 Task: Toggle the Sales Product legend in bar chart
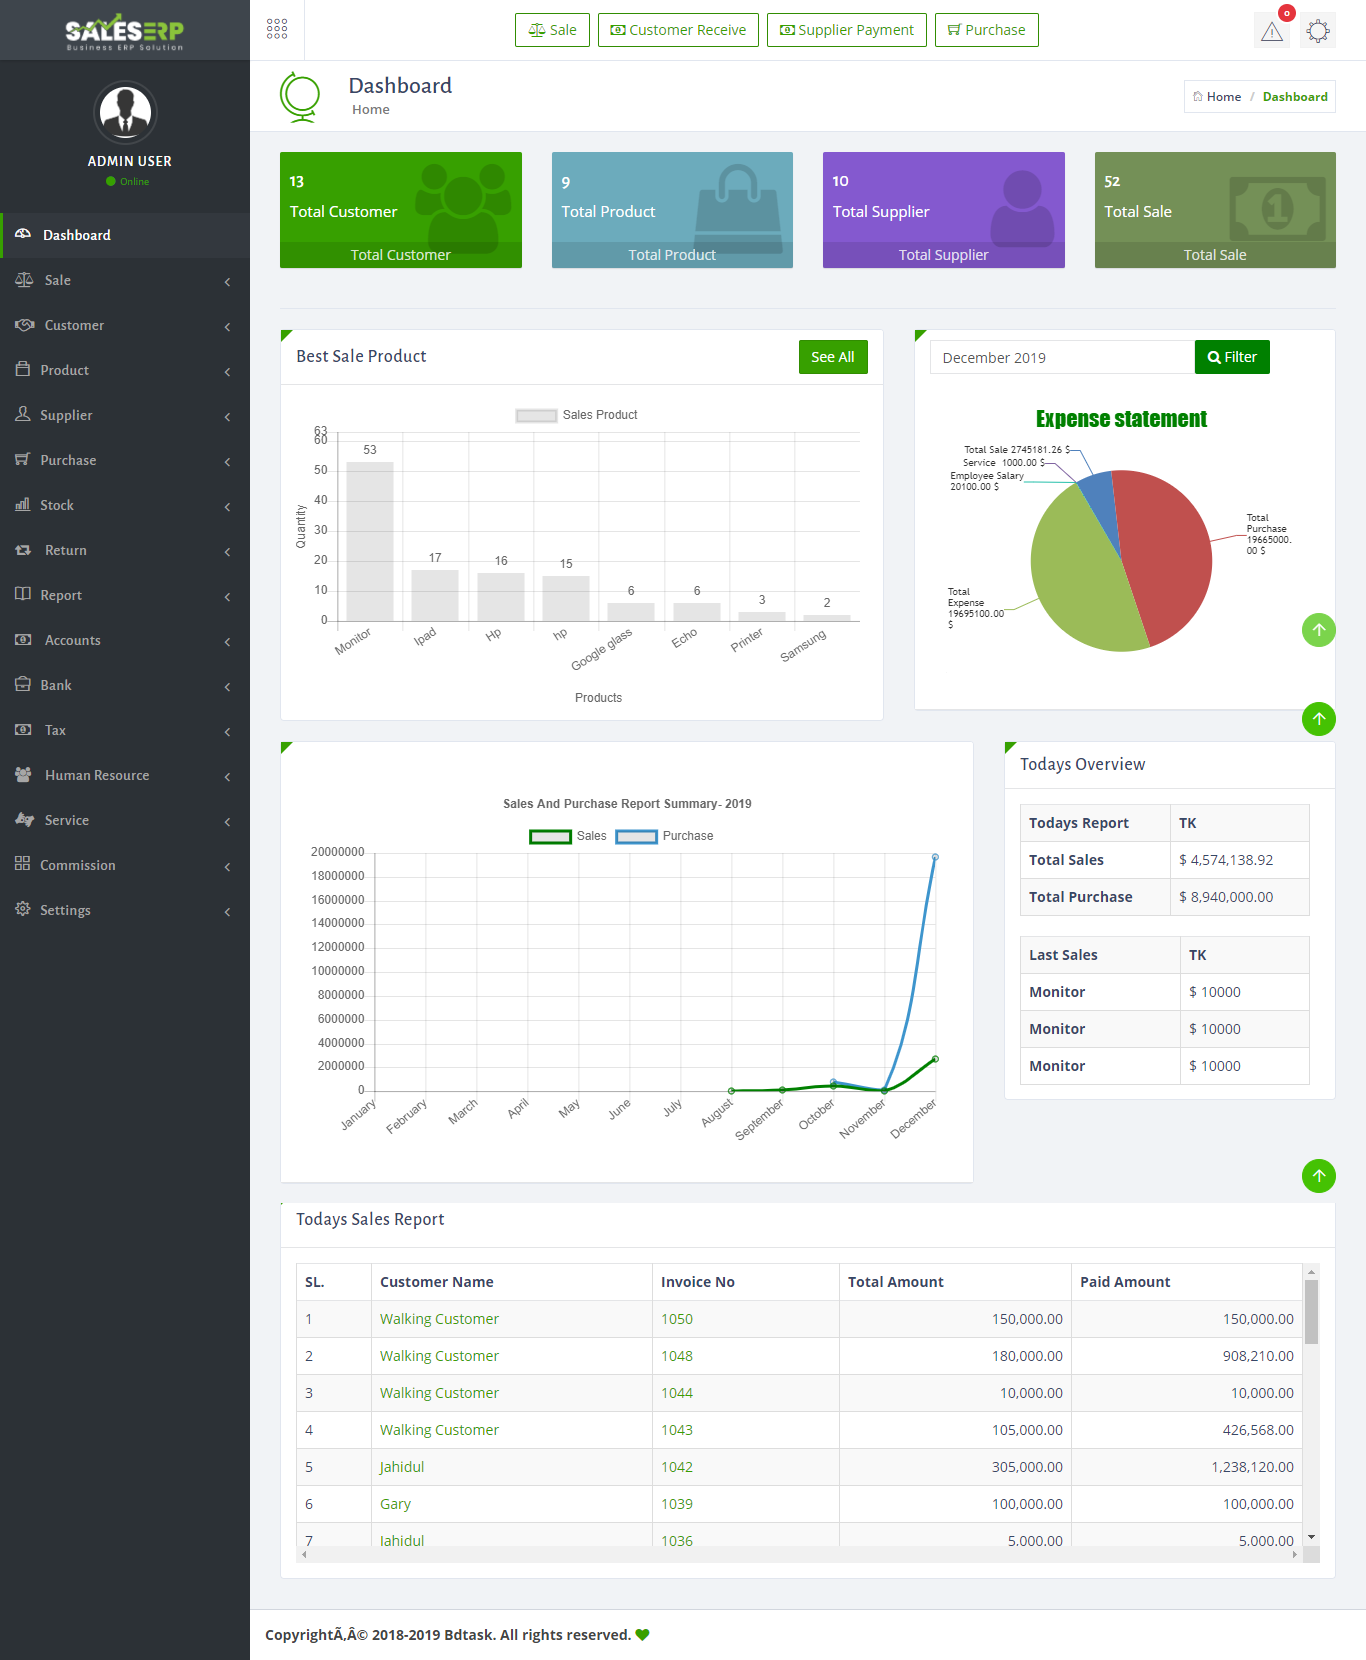[x=577, y=415]
